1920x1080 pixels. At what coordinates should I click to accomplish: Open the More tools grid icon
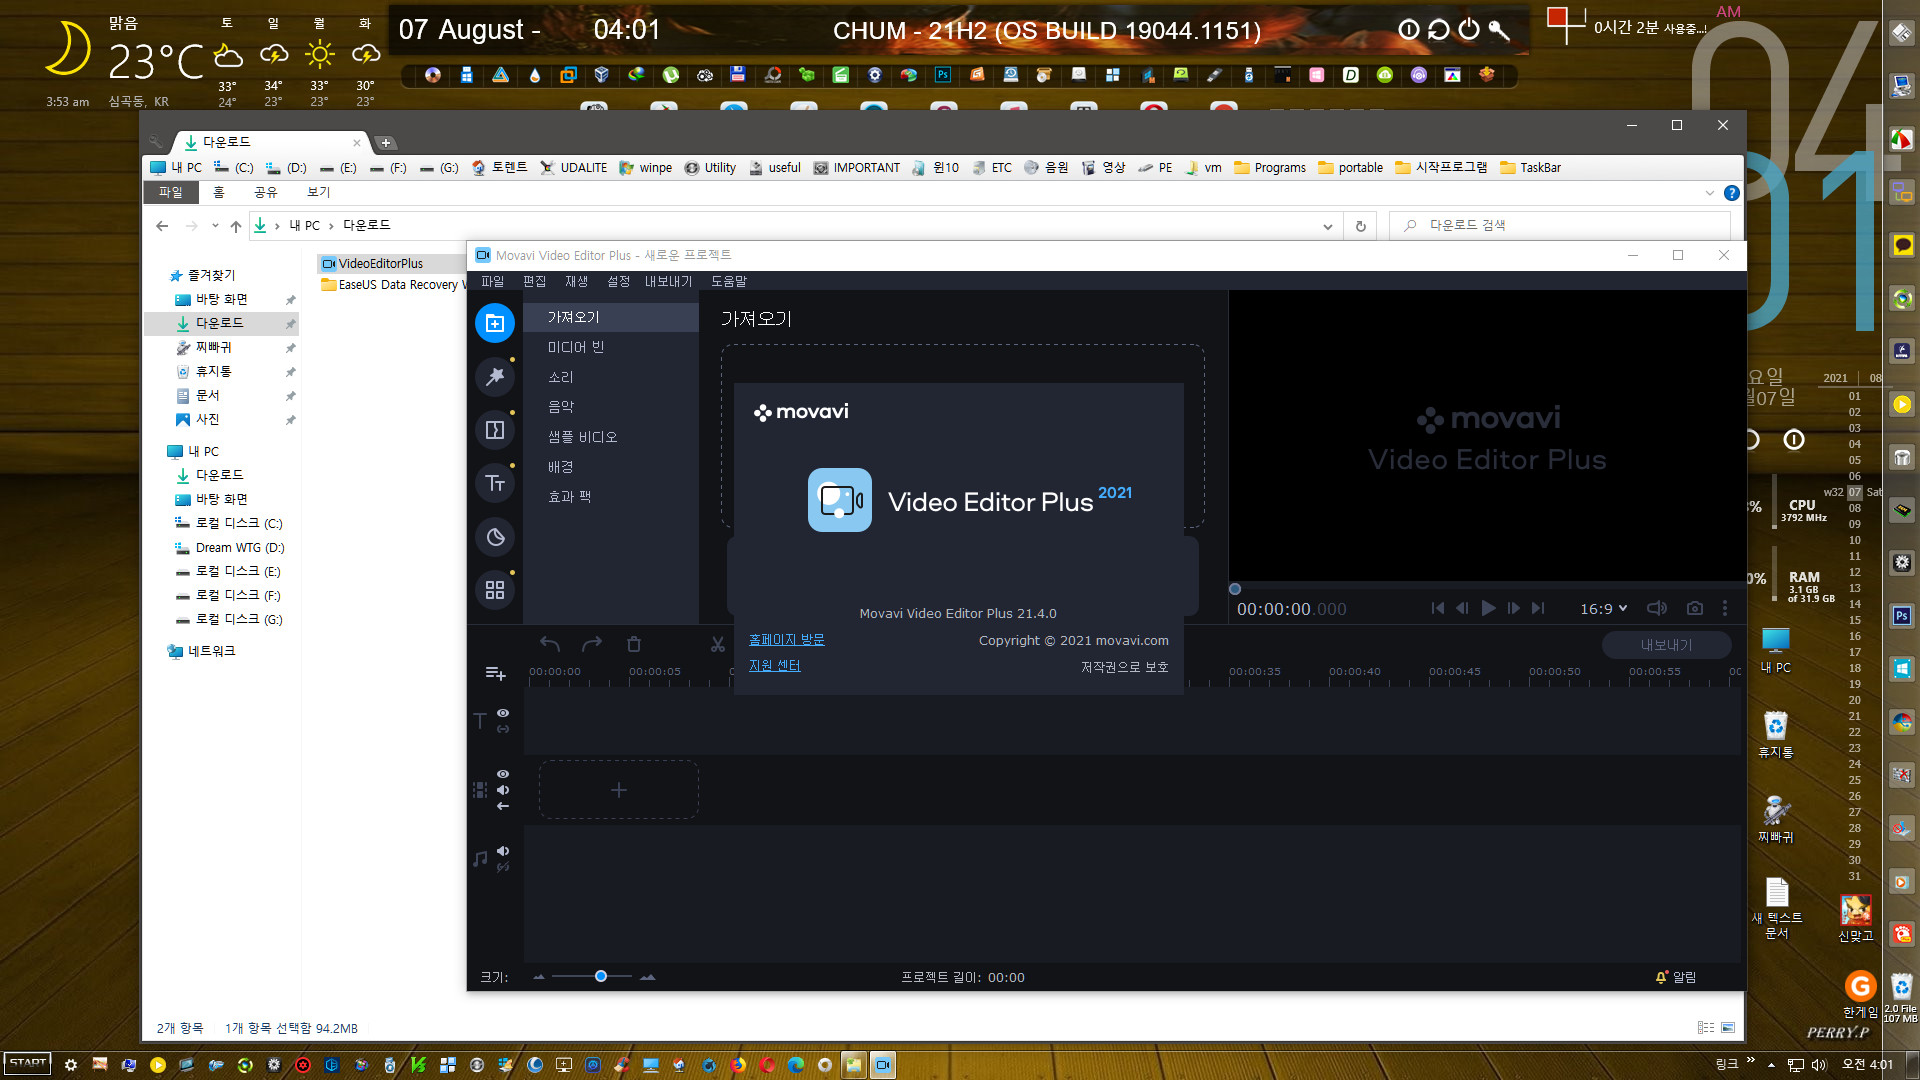coord(494,590)
